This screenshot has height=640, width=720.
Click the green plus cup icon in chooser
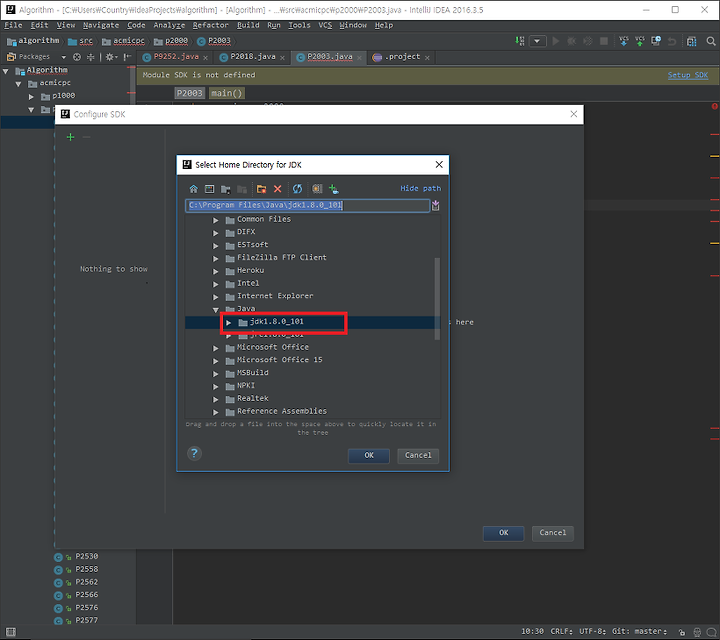coord(334,189)
